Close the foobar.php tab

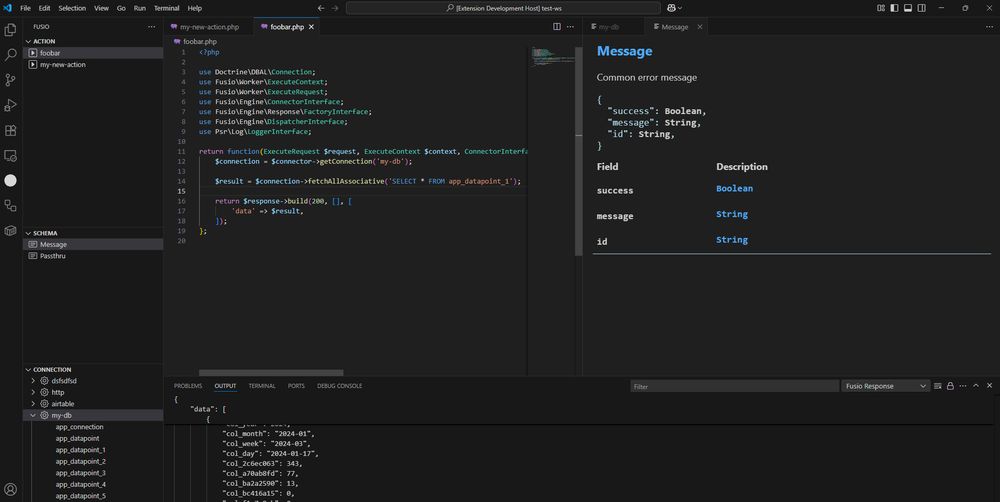tap(311, 27)
